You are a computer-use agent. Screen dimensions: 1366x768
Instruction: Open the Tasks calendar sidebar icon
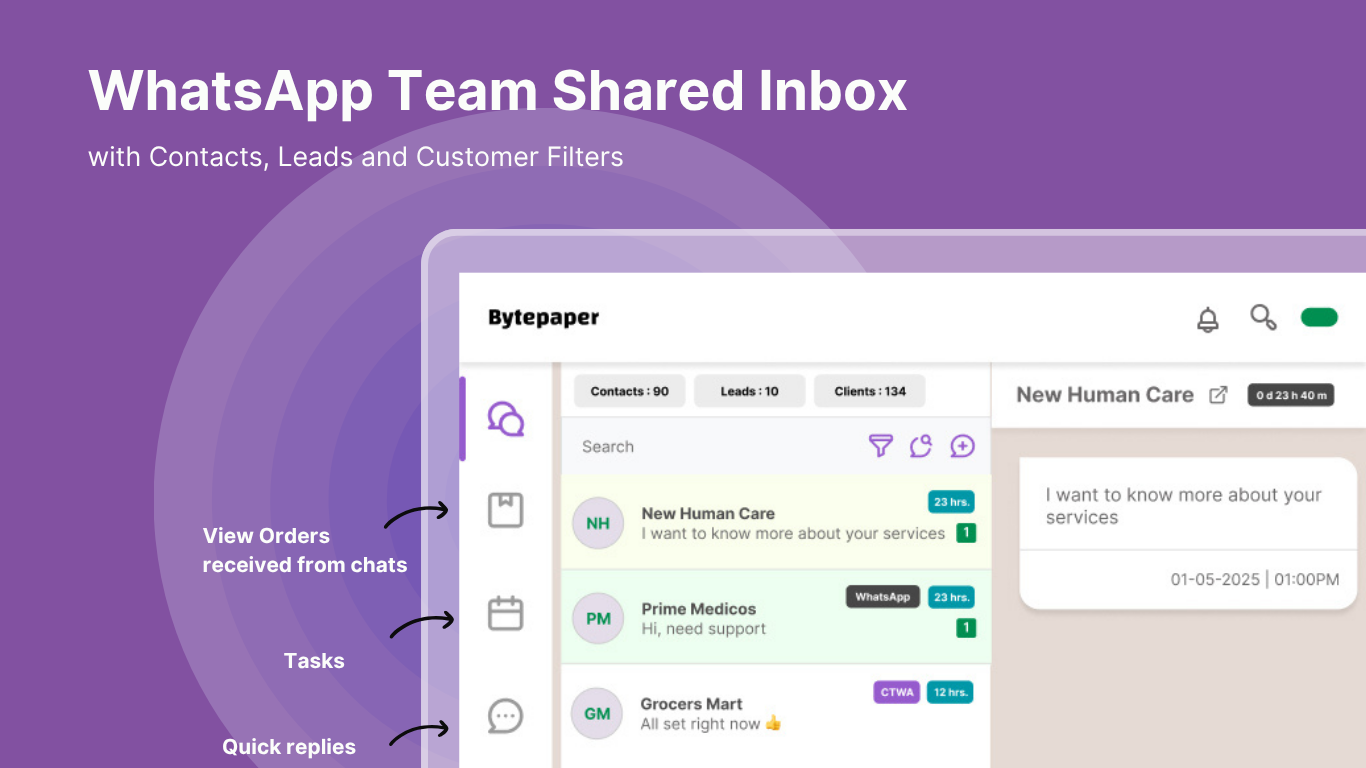[506, 613]
